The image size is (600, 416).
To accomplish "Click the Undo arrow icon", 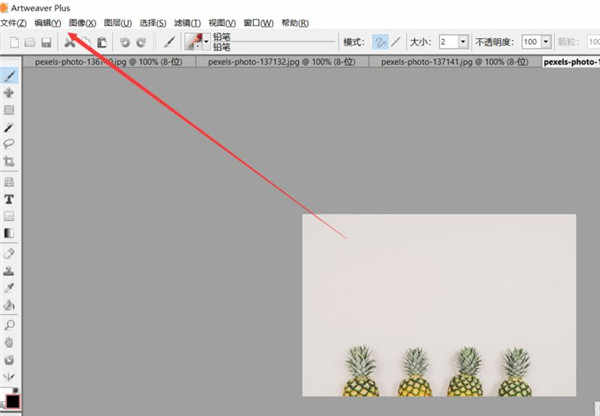I will [x=125, y=42].
